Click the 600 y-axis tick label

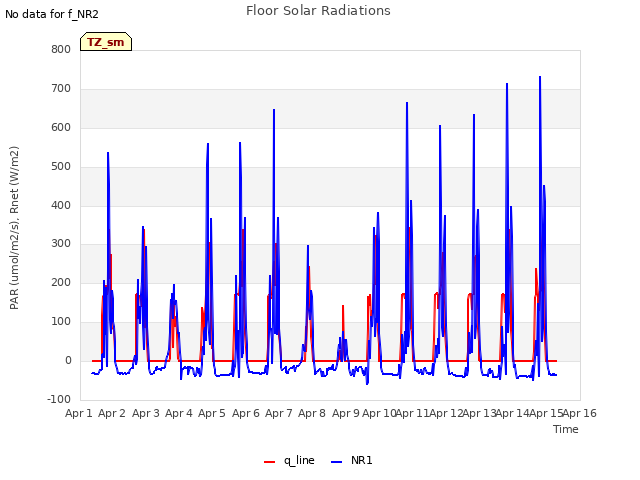click(x=61, y=128)
